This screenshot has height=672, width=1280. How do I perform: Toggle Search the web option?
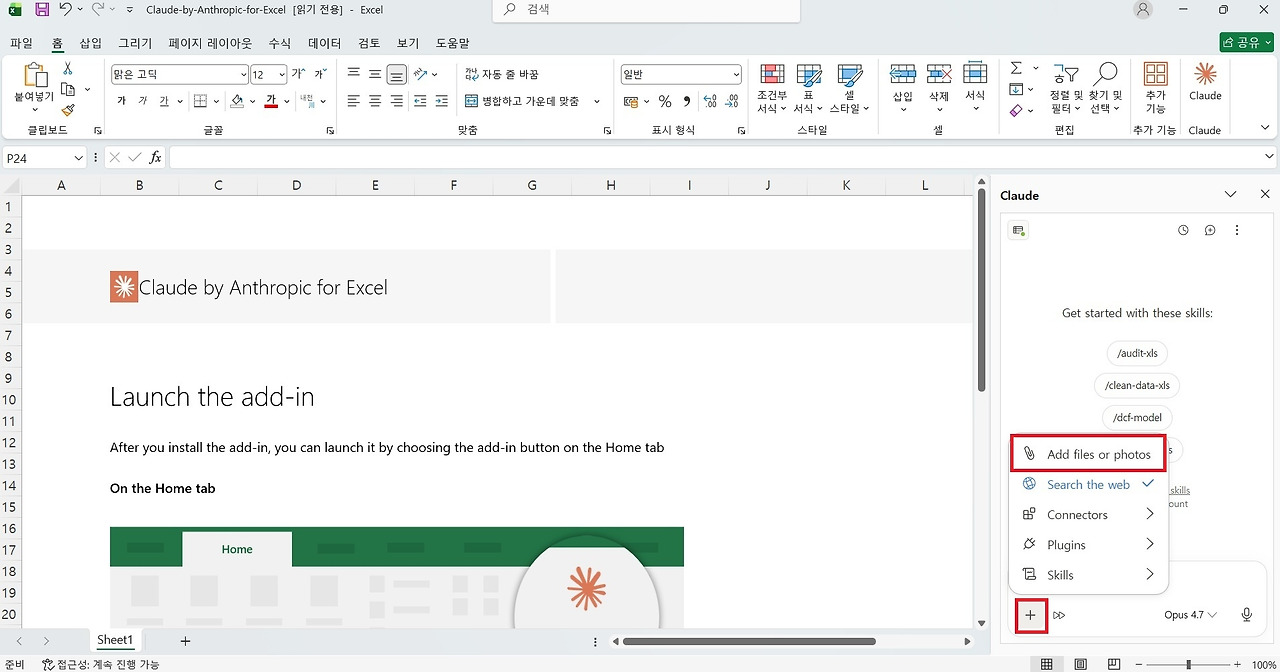pos(1087,484)
